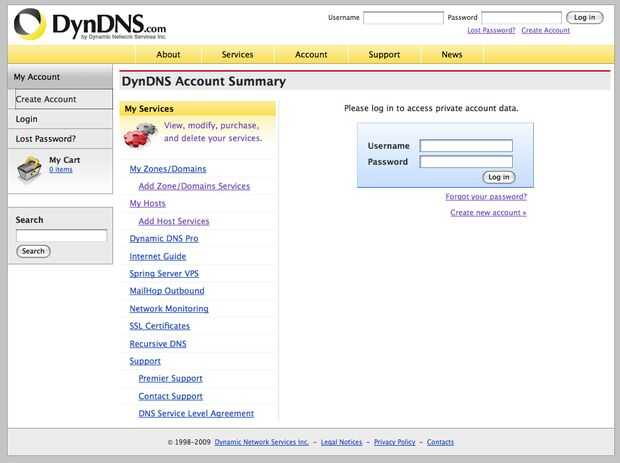This screenshot has width=620, height=463.
Task: Click the My Services panel header
Action: pos(198,109)
